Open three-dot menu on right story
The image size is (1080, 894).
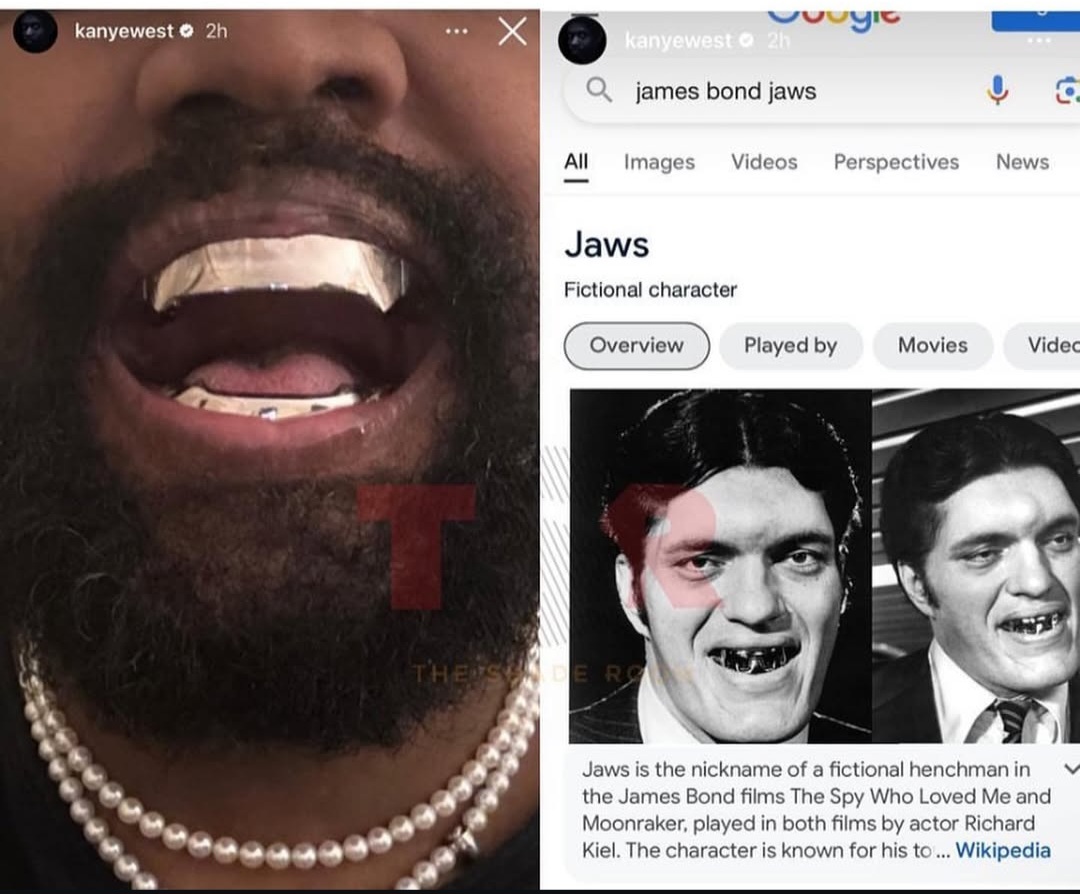tap(1039, 41)
